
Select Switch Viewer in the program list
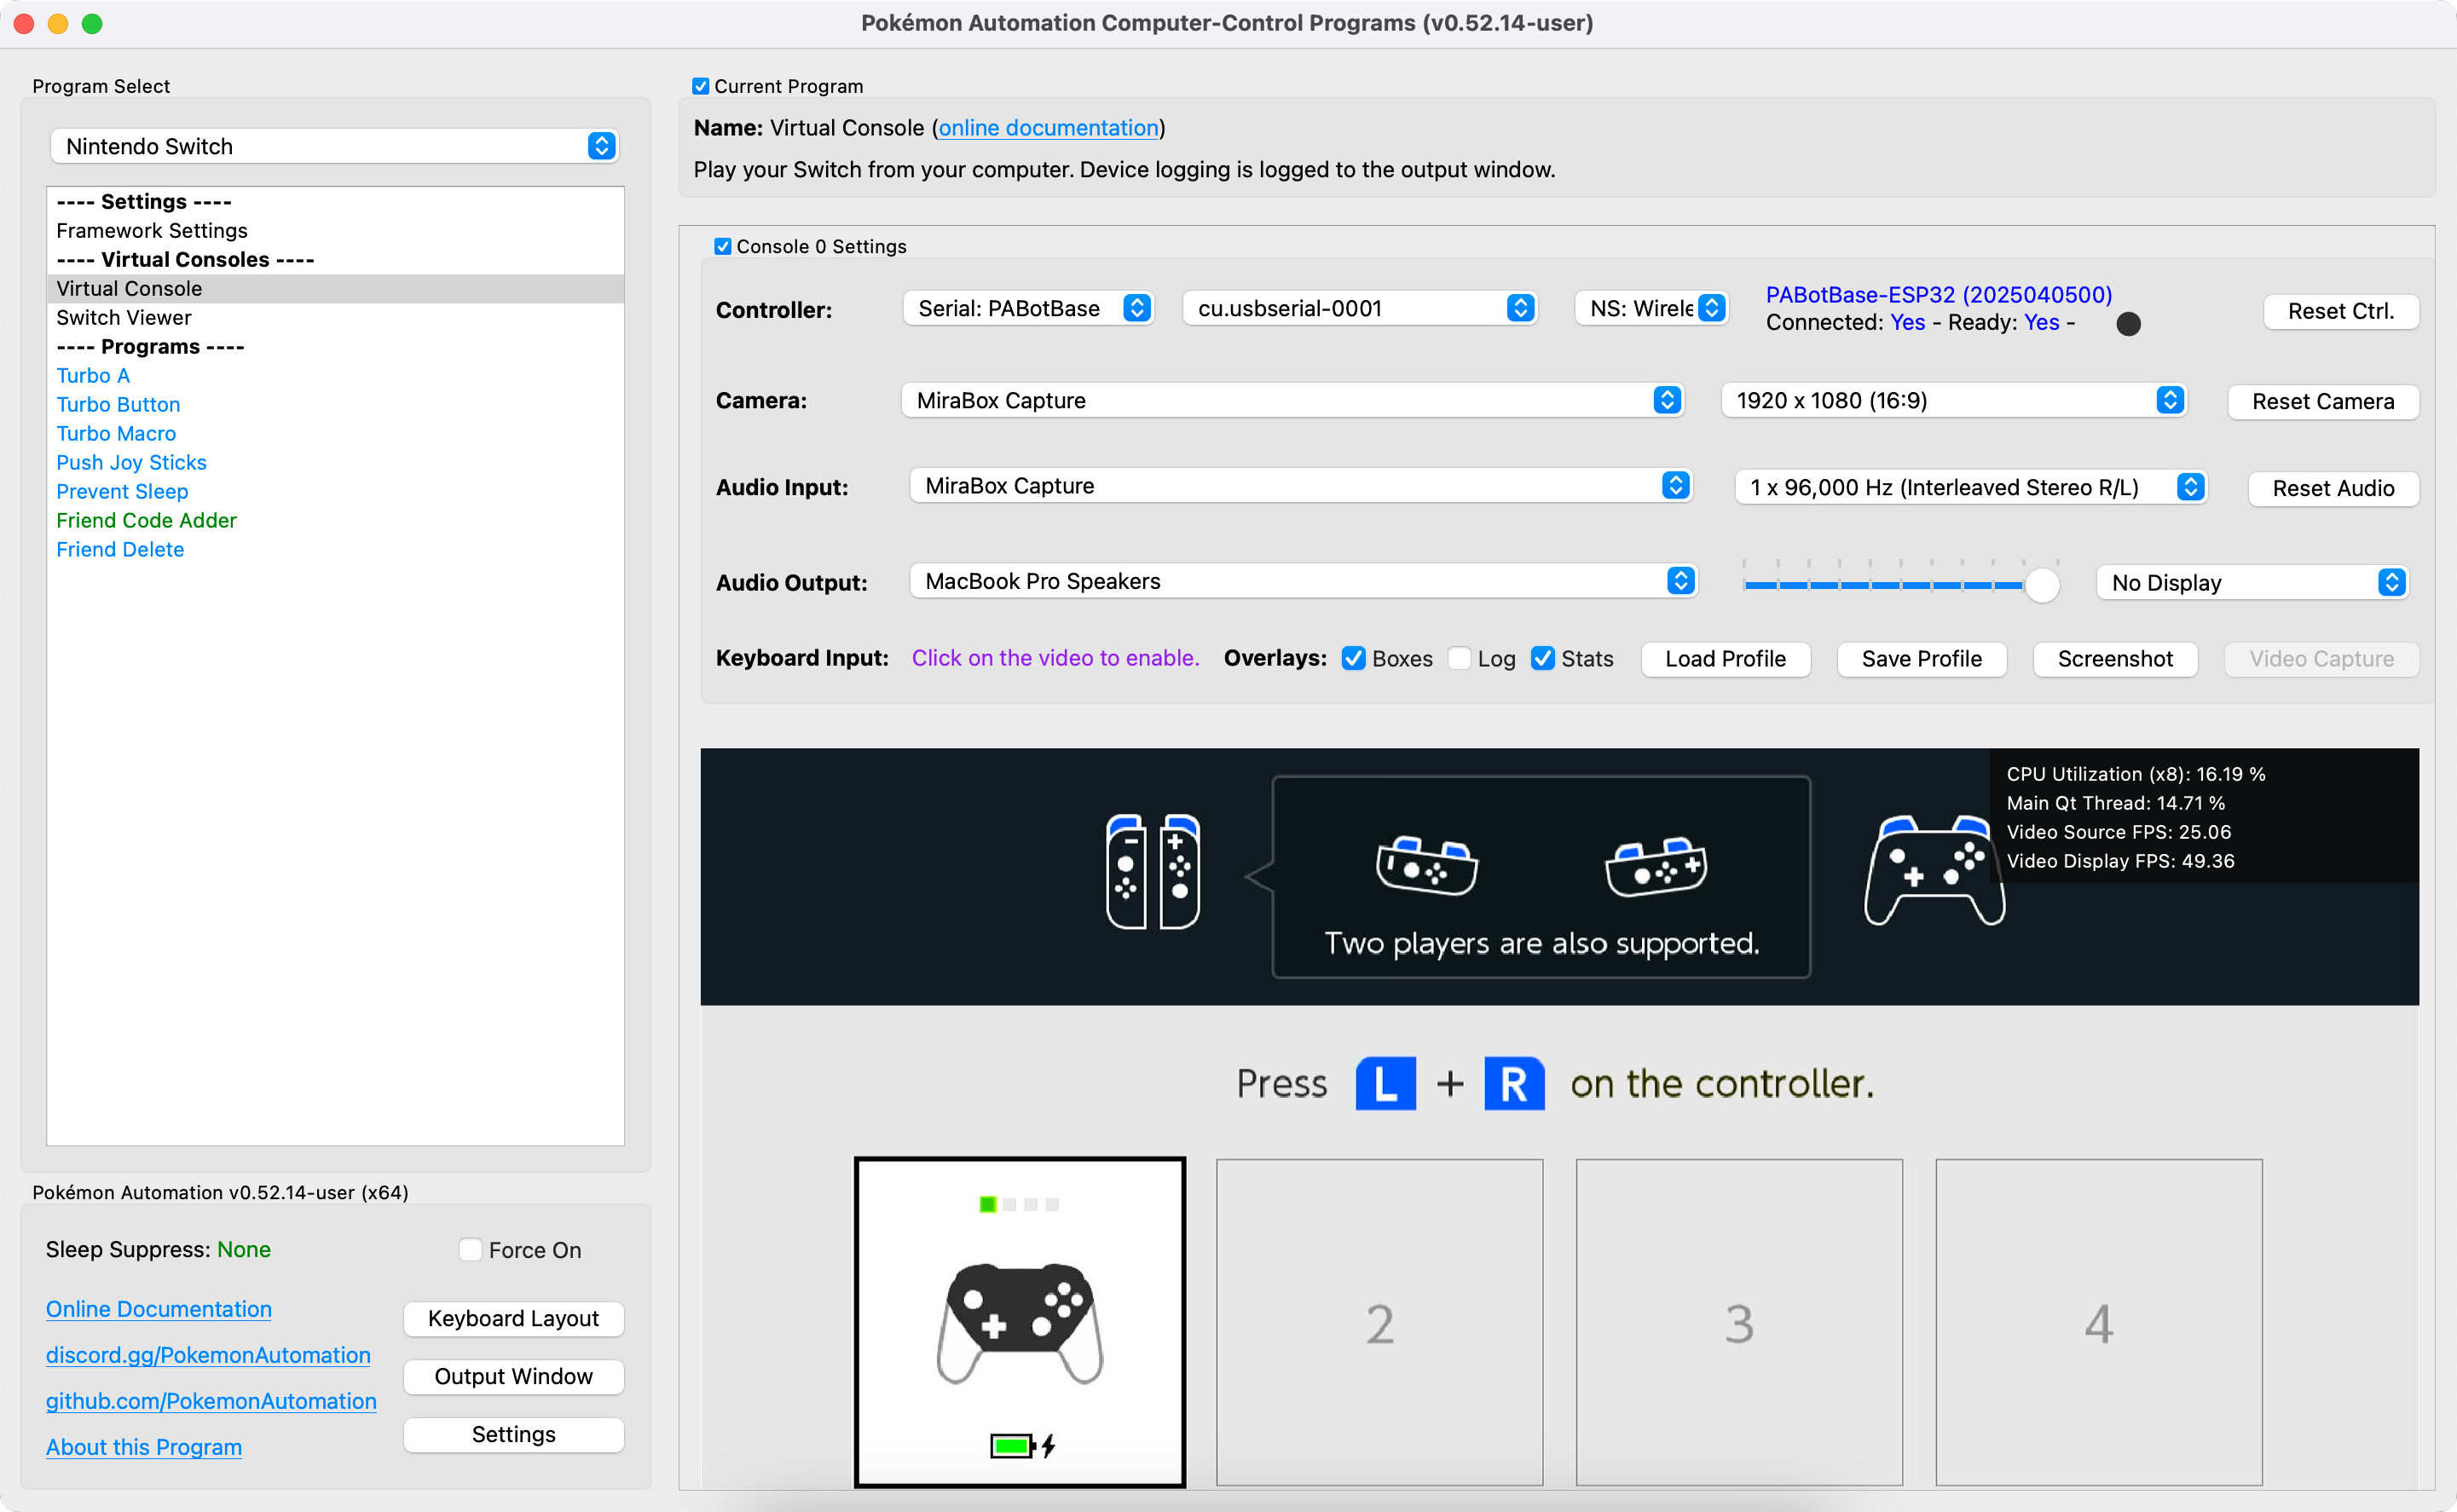click(124, 317)
